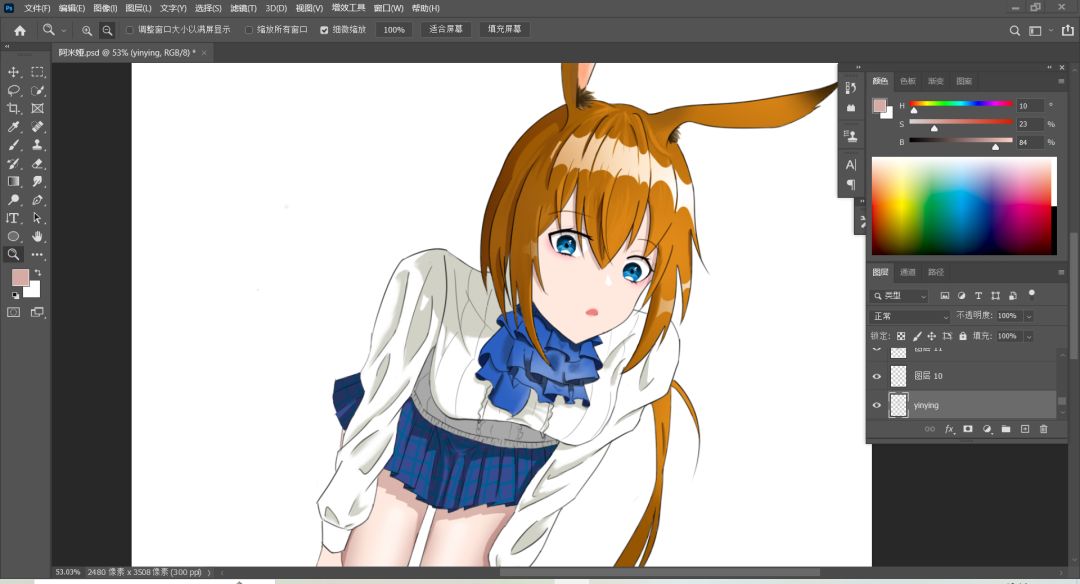Click the hue H slider
Image resolution: width=1080 pixels, height=584 pixels.
[961, 104]
